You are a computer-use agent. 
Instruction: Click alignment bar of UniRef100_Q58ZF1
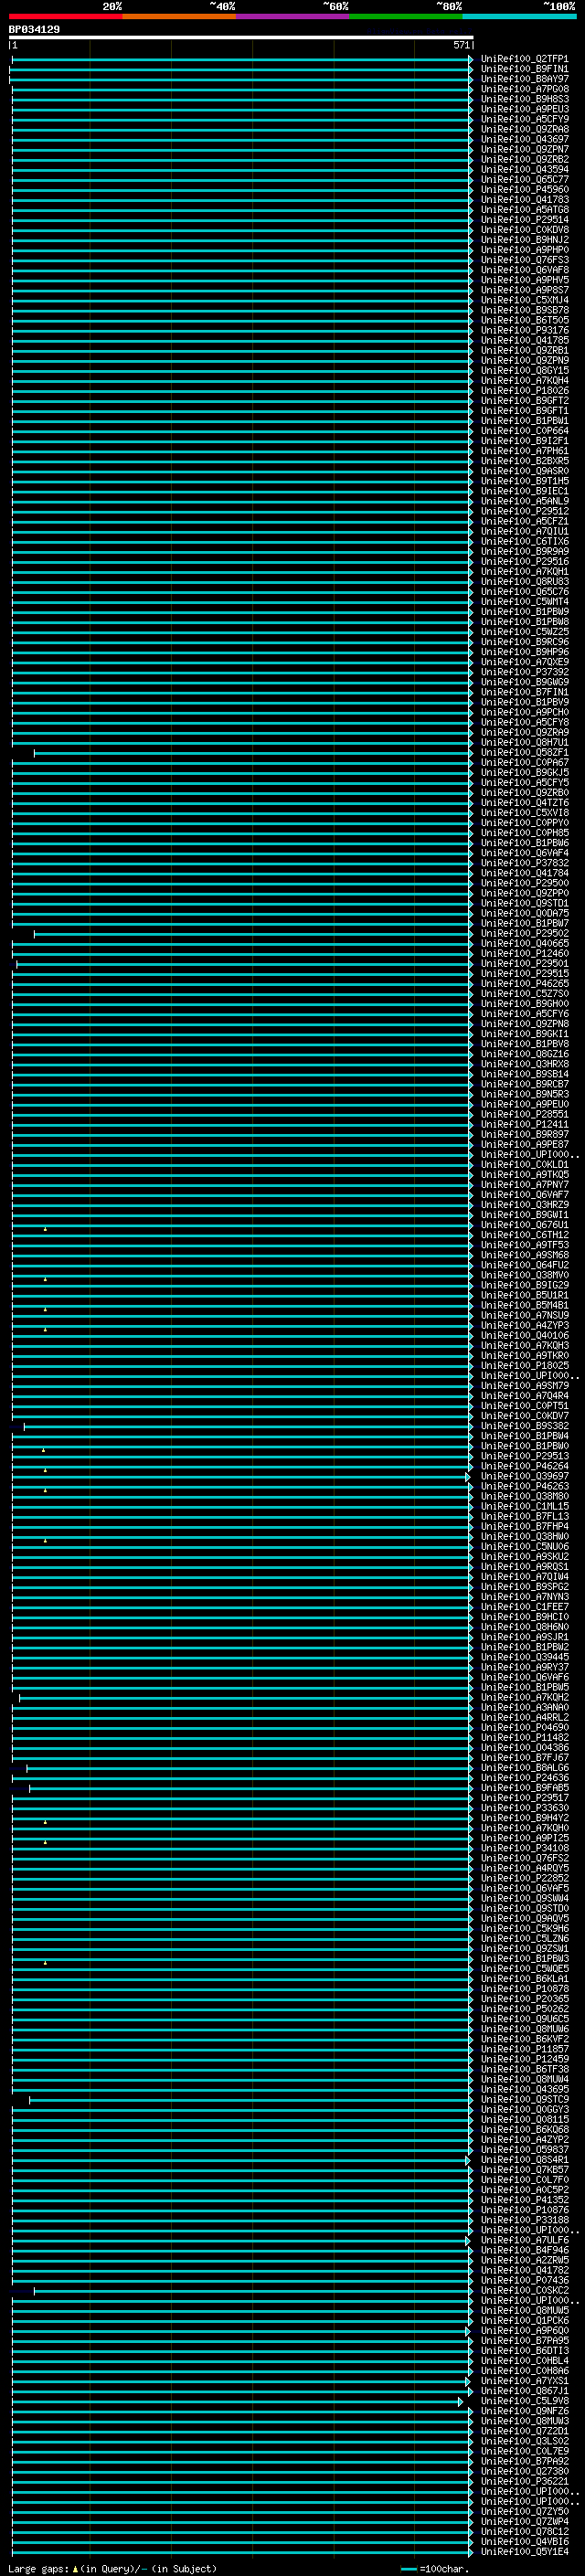click(252, 753)
